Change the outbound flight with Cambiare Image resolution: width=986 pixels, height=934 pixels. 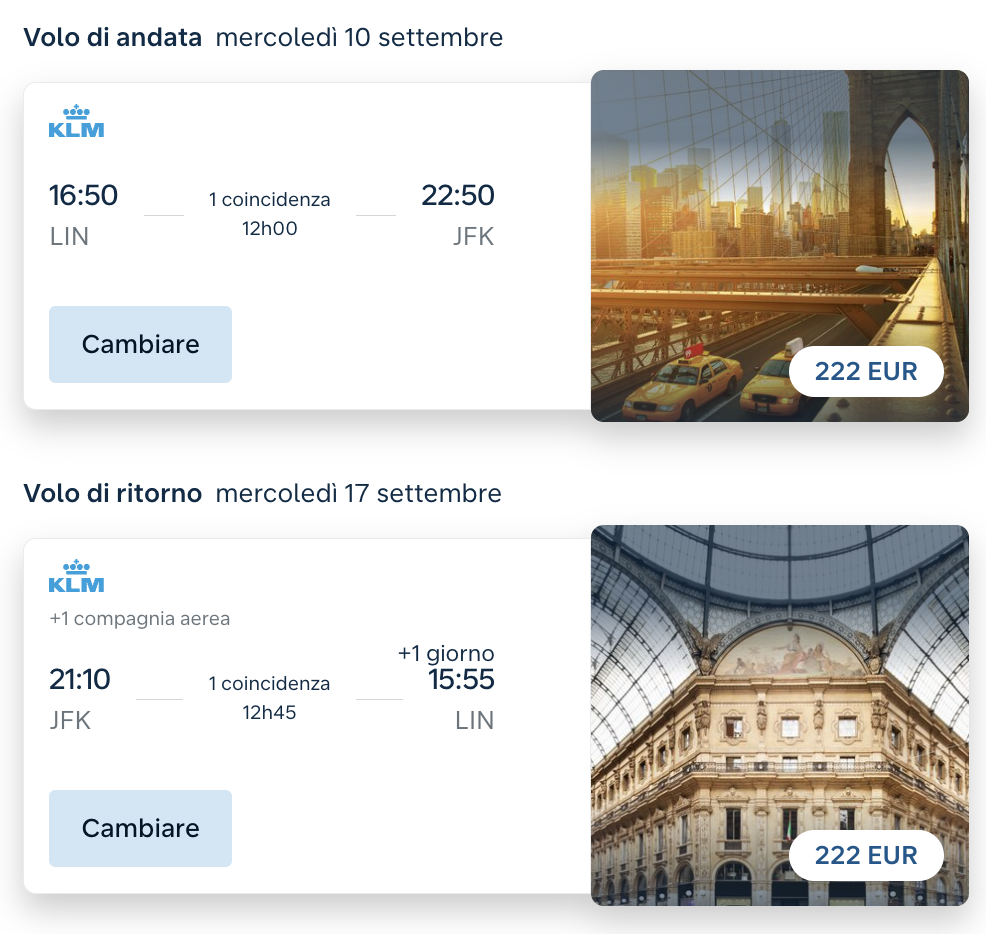pyautogui.click(x=140, y=345)
